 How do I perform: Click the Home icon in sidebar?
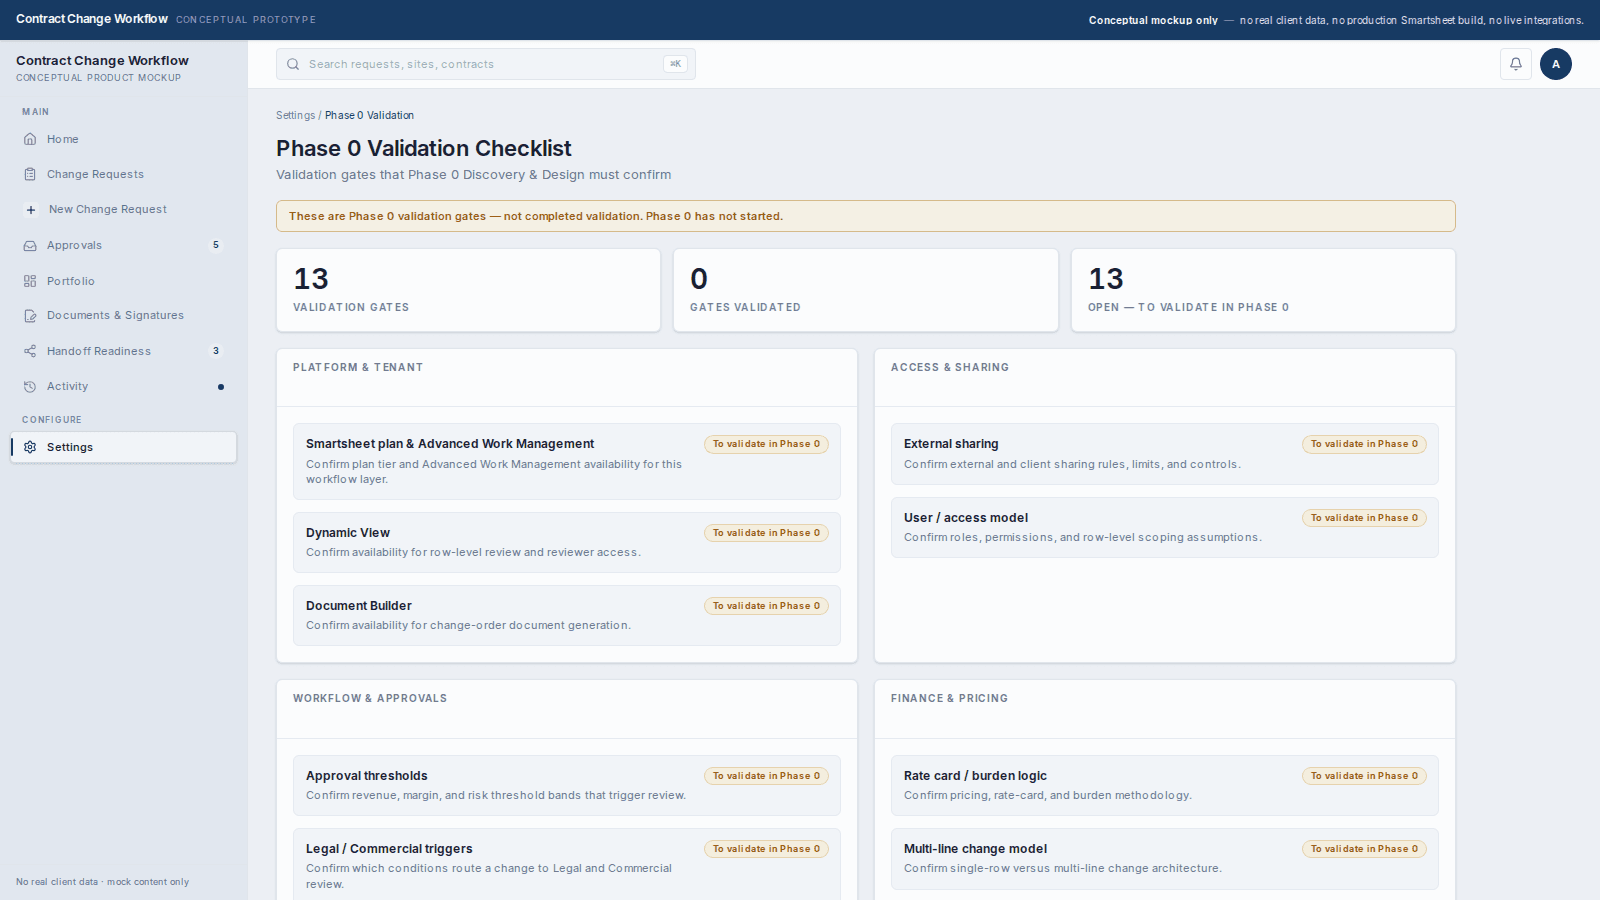pyautogui.click(x=30, y=139)
